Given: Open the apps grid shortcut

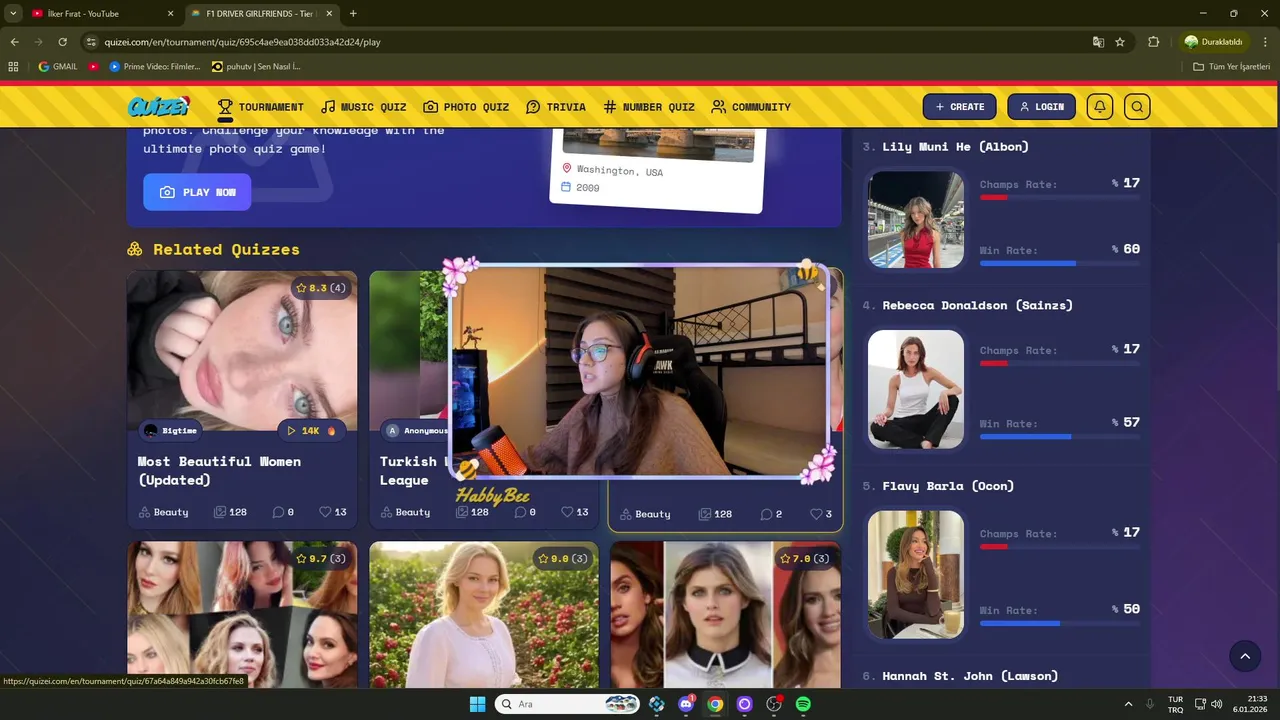Looking at the screenshot, I should click(x=13, y=67).
